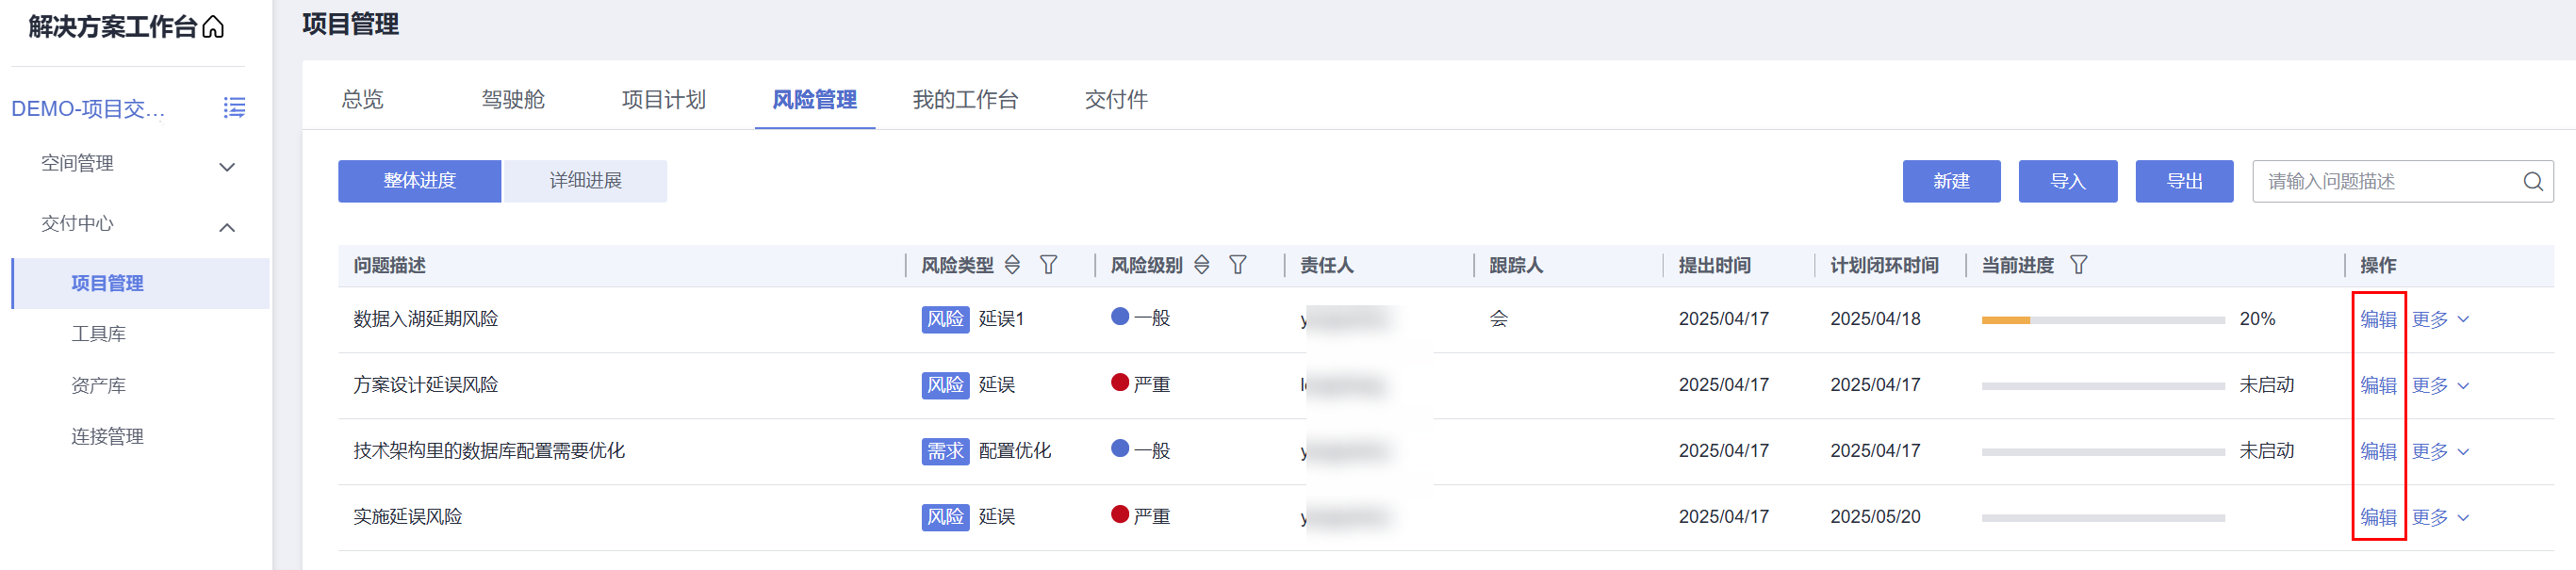
Task: Go to the 我的工作台 tab
Action: point(965,100)
